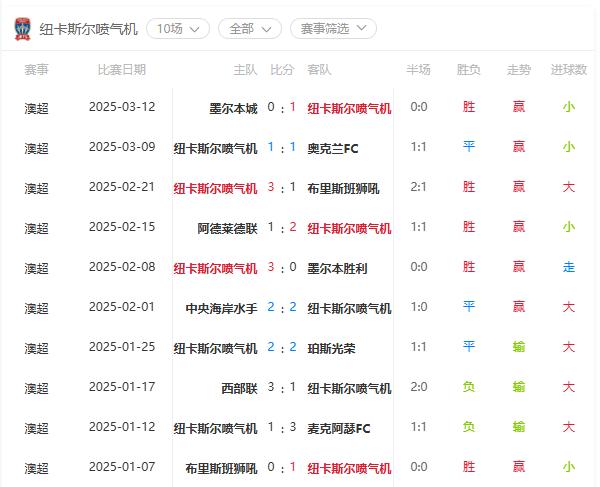Screen dimensions: 600x487
Task: Click half-time score 1:0 in 中央海岸水手 row
Action: coord(419,307)
